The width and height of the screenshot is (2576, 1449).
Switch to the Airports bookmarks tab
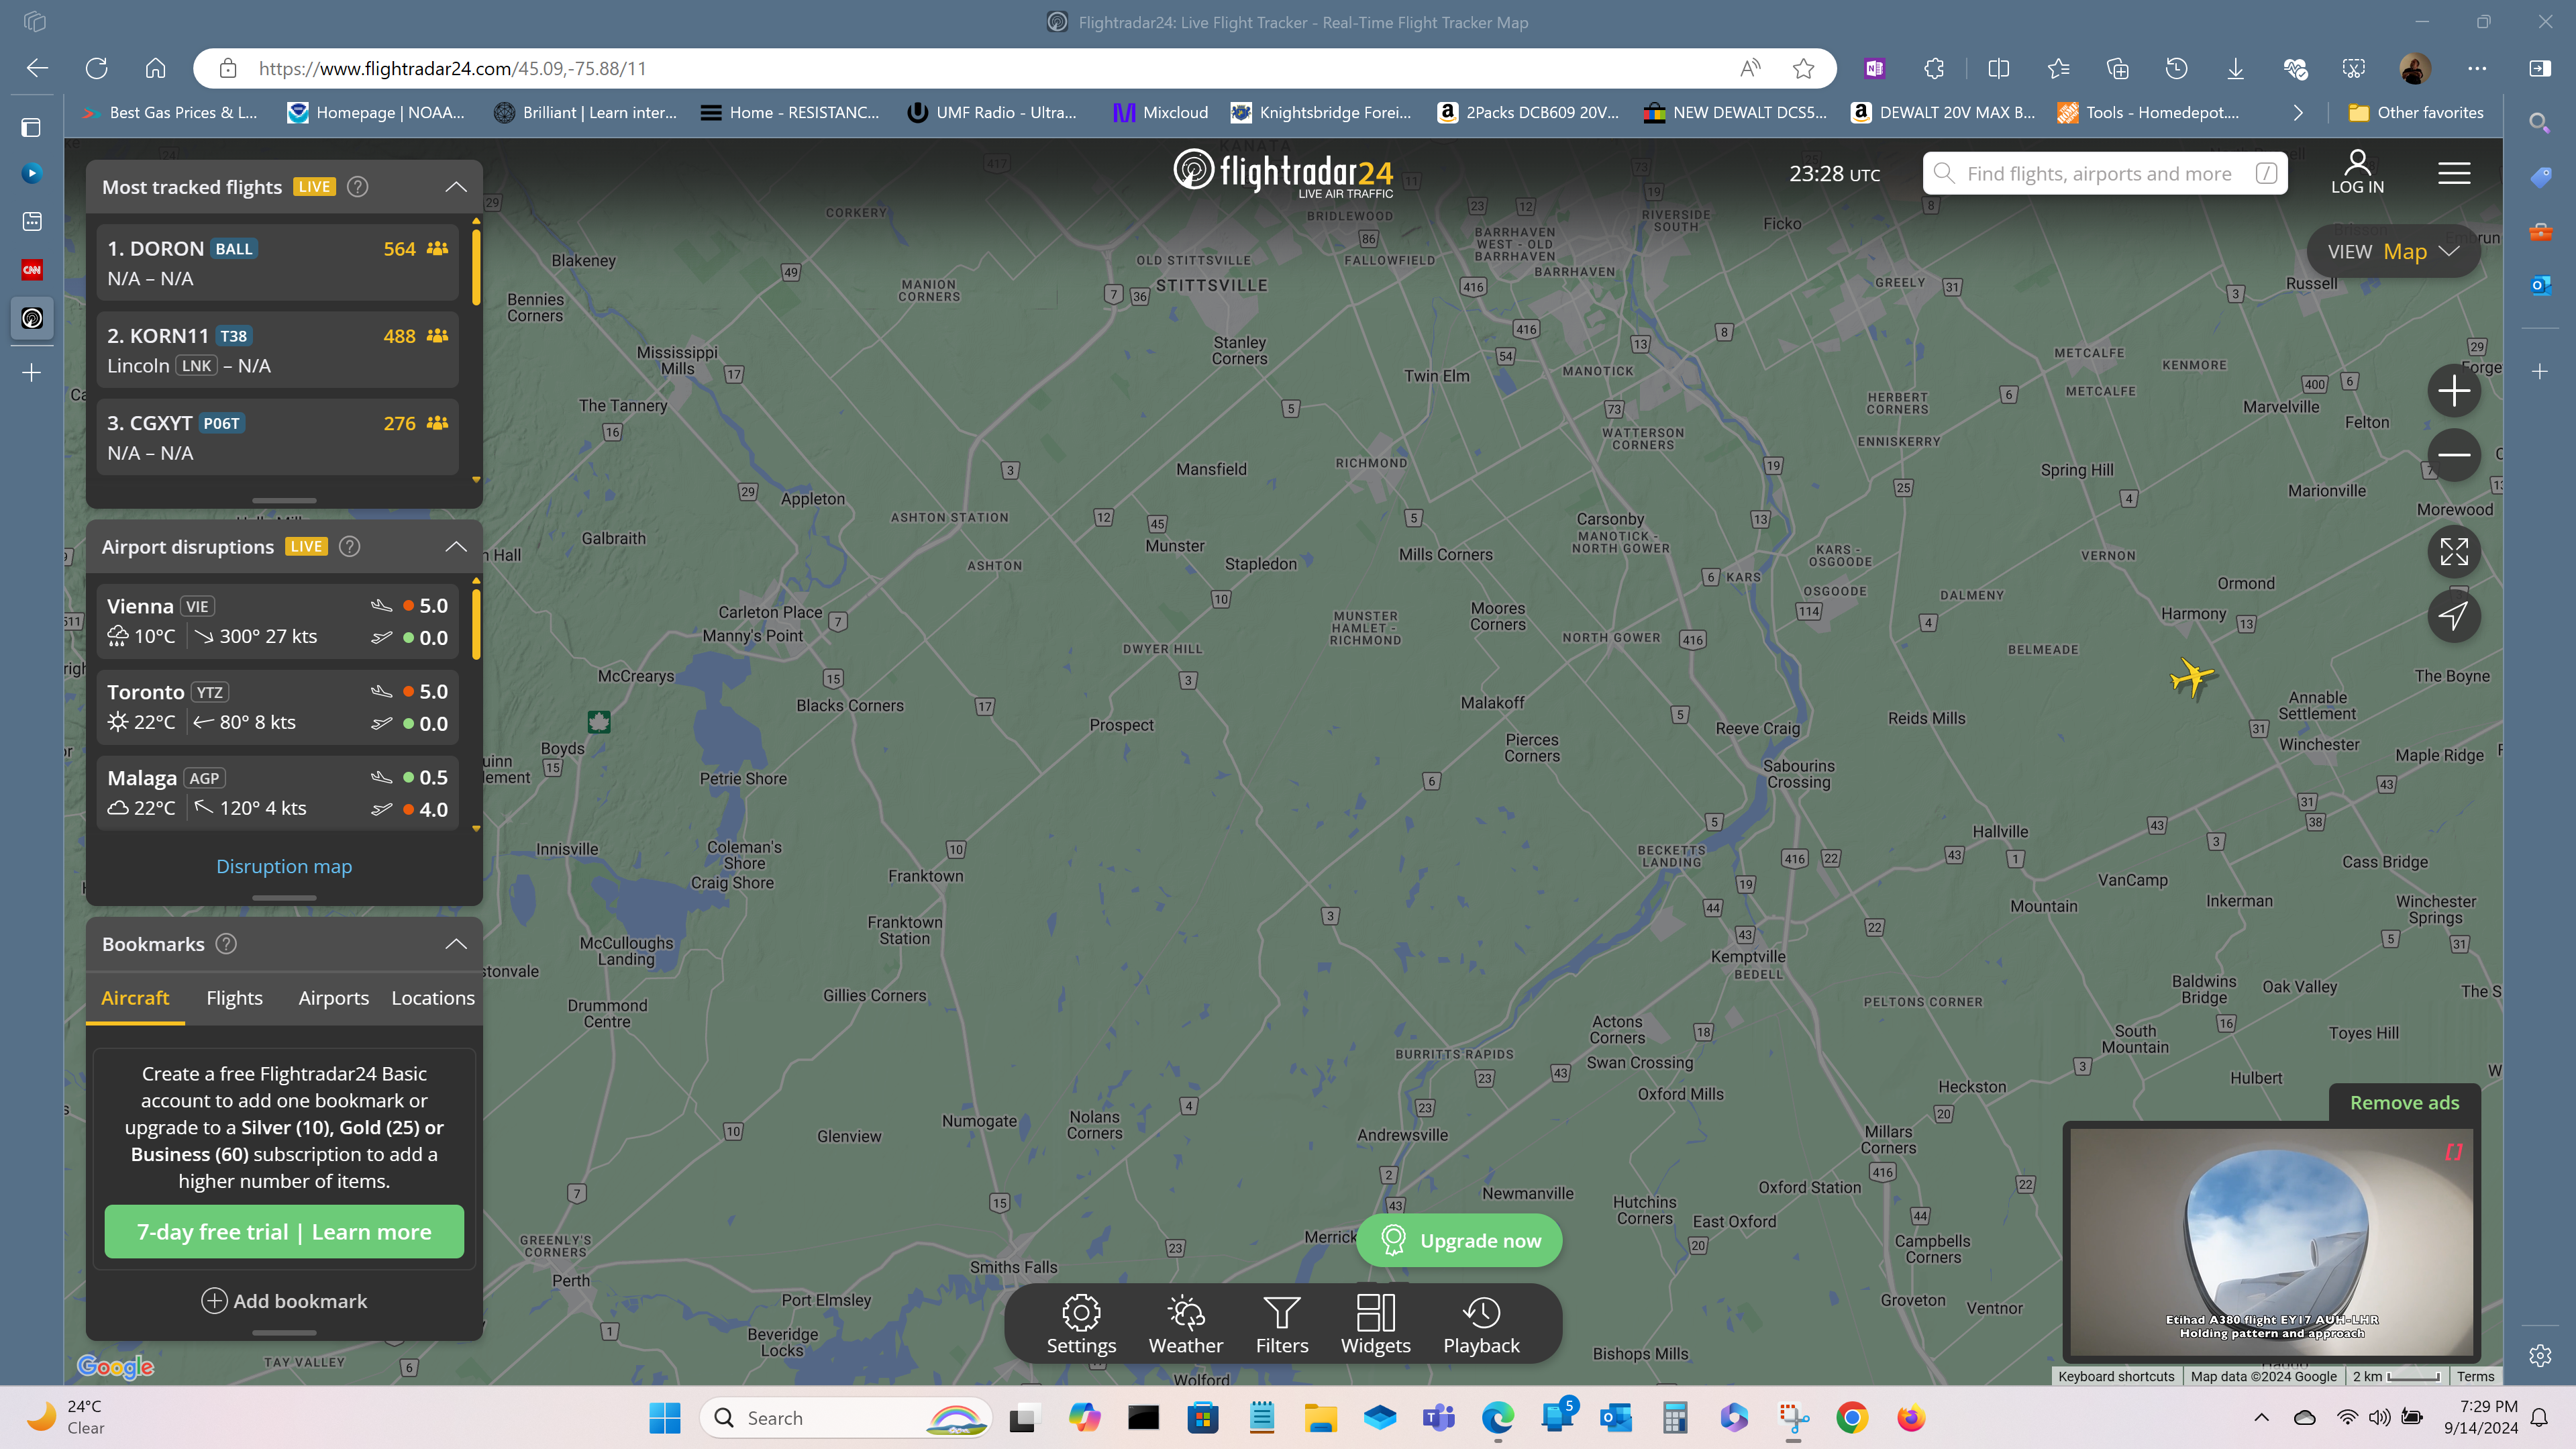click(x=333, y=998)
